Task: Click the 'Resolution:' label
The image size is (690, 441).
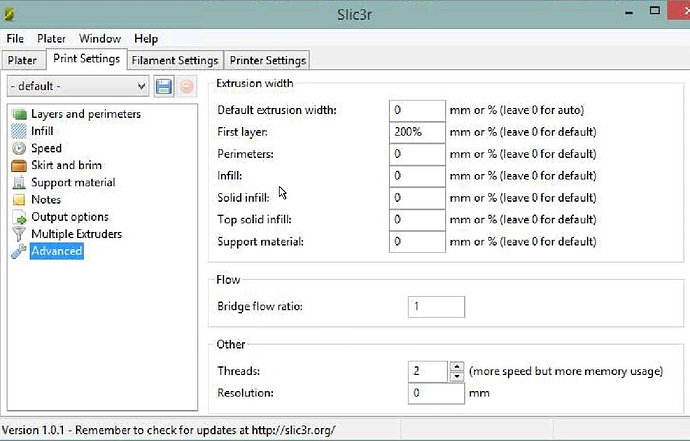Action: tap(245, 393)
